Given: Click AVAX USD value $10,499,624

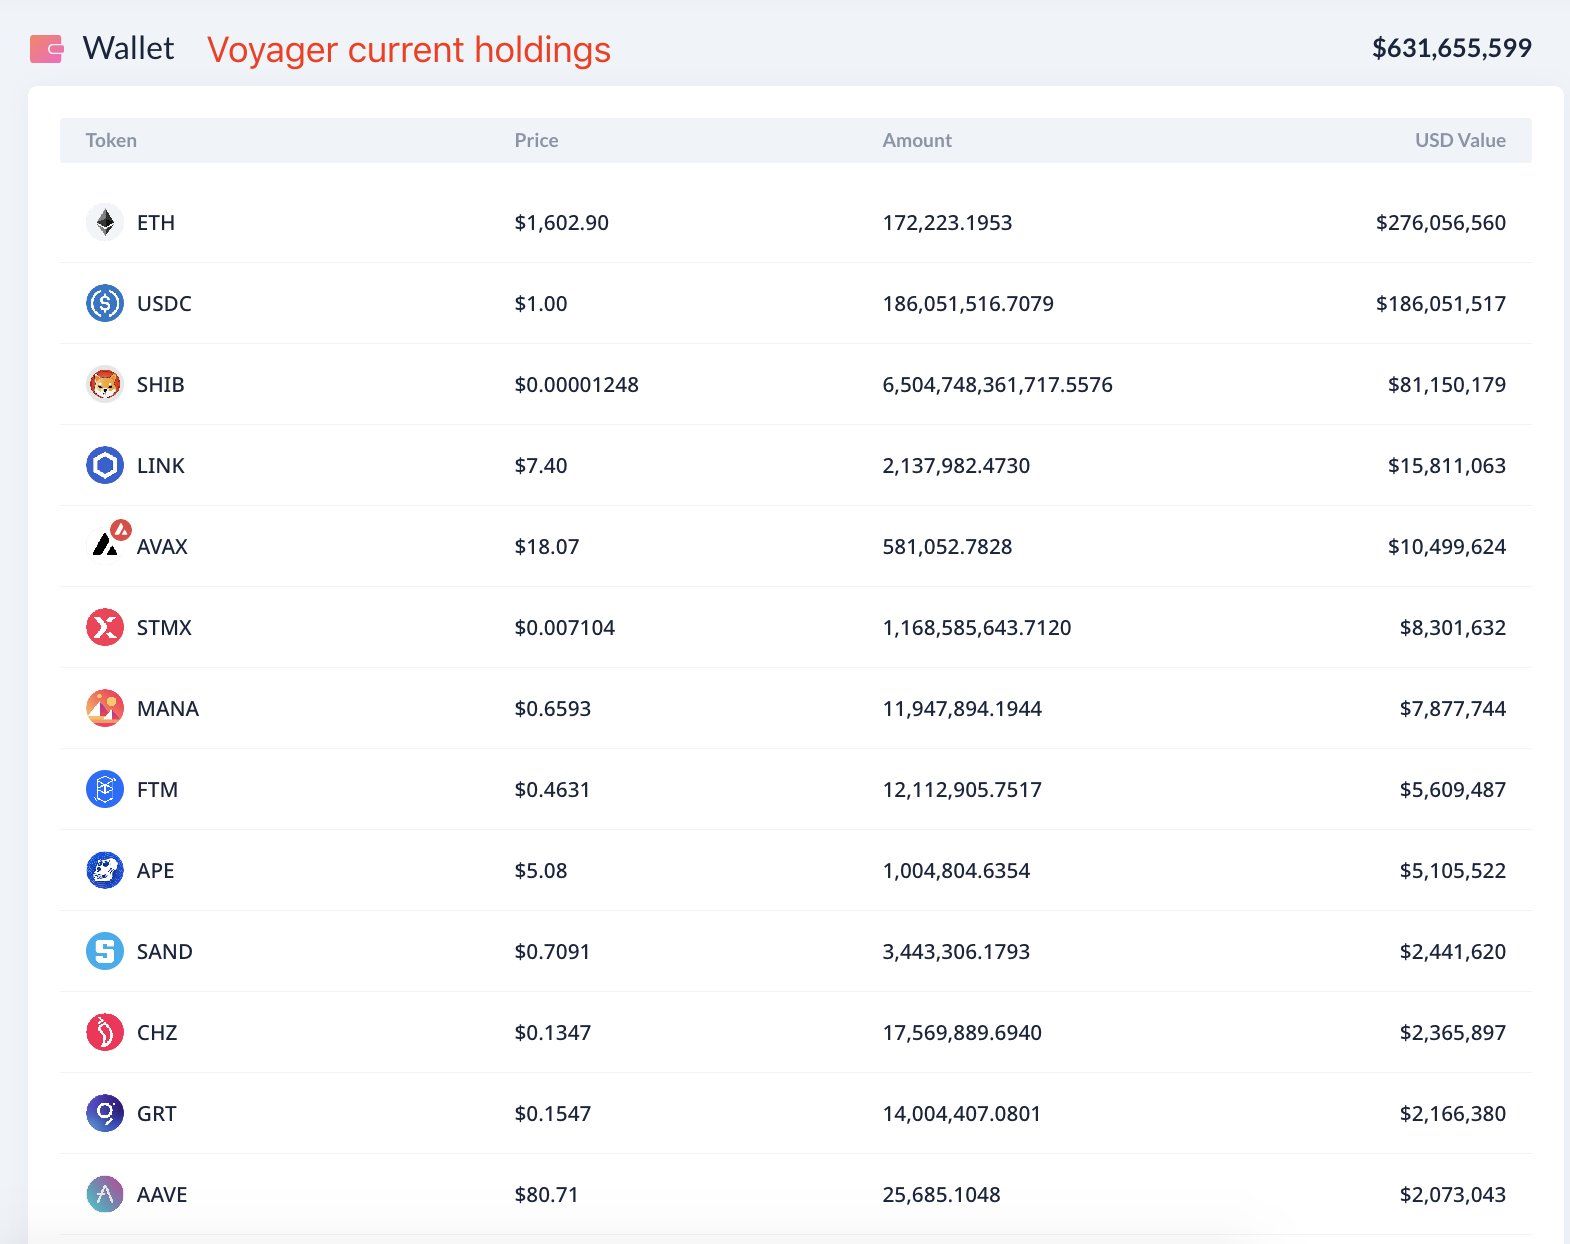Looking at the screenshot, I should pyautogui.click(x=1447, y=546).
